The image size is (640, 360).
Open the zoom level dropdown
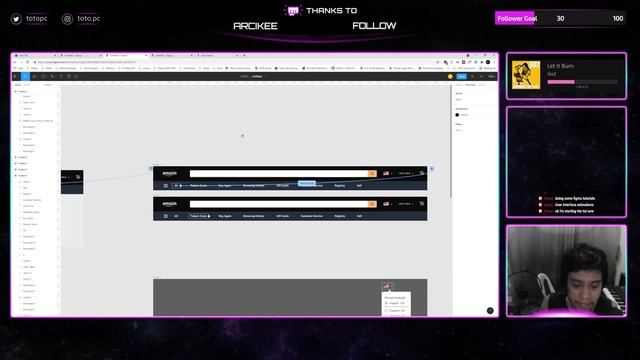pos(491,76)
